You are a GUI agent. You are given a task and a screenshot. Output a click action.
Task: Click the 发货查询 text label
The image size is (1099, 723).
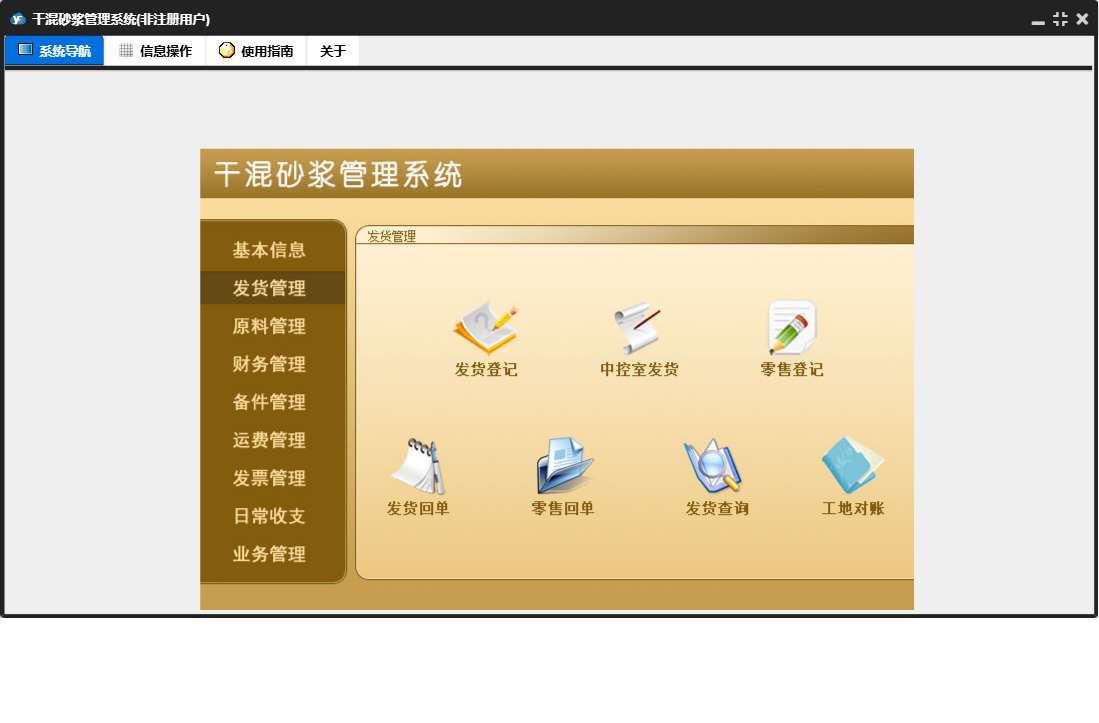pos(717,508)
